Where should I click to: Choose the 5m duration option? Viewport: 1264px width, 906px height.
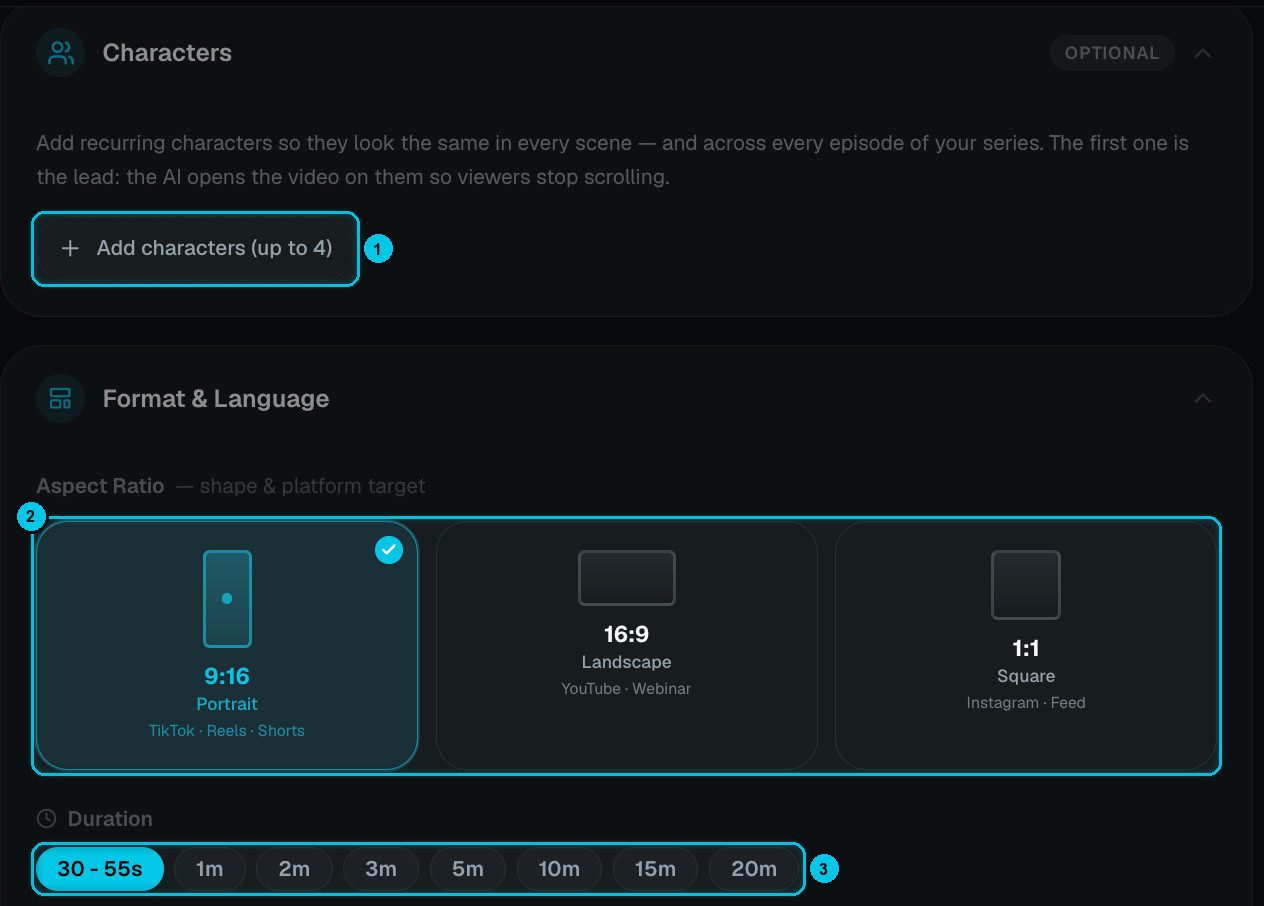point(468,869)
